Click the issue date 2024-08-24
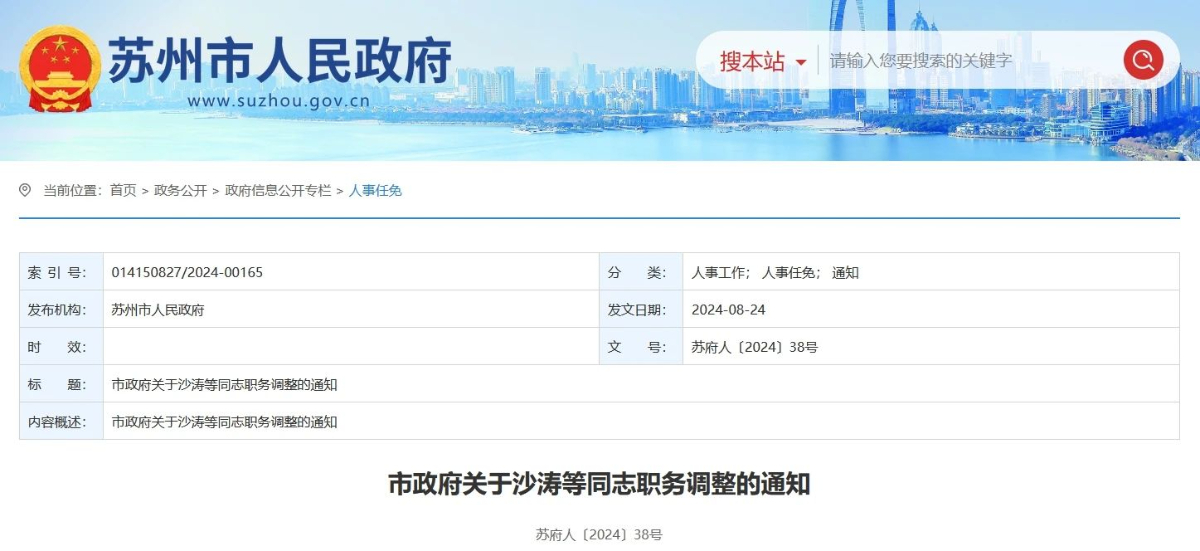The height and width of the screenshot is (551, 1200). [x=728, y=310]
